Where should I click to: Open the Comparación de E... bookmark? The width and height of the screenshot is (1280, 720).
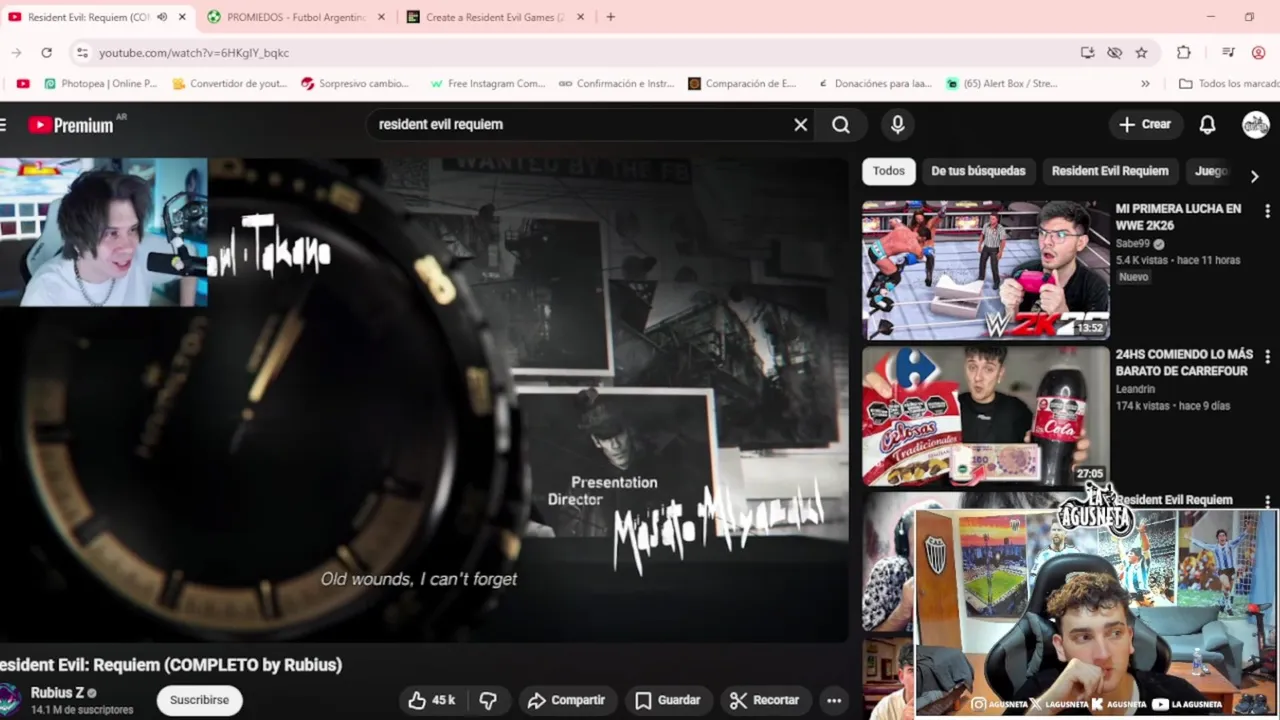(x=742, y=83)
